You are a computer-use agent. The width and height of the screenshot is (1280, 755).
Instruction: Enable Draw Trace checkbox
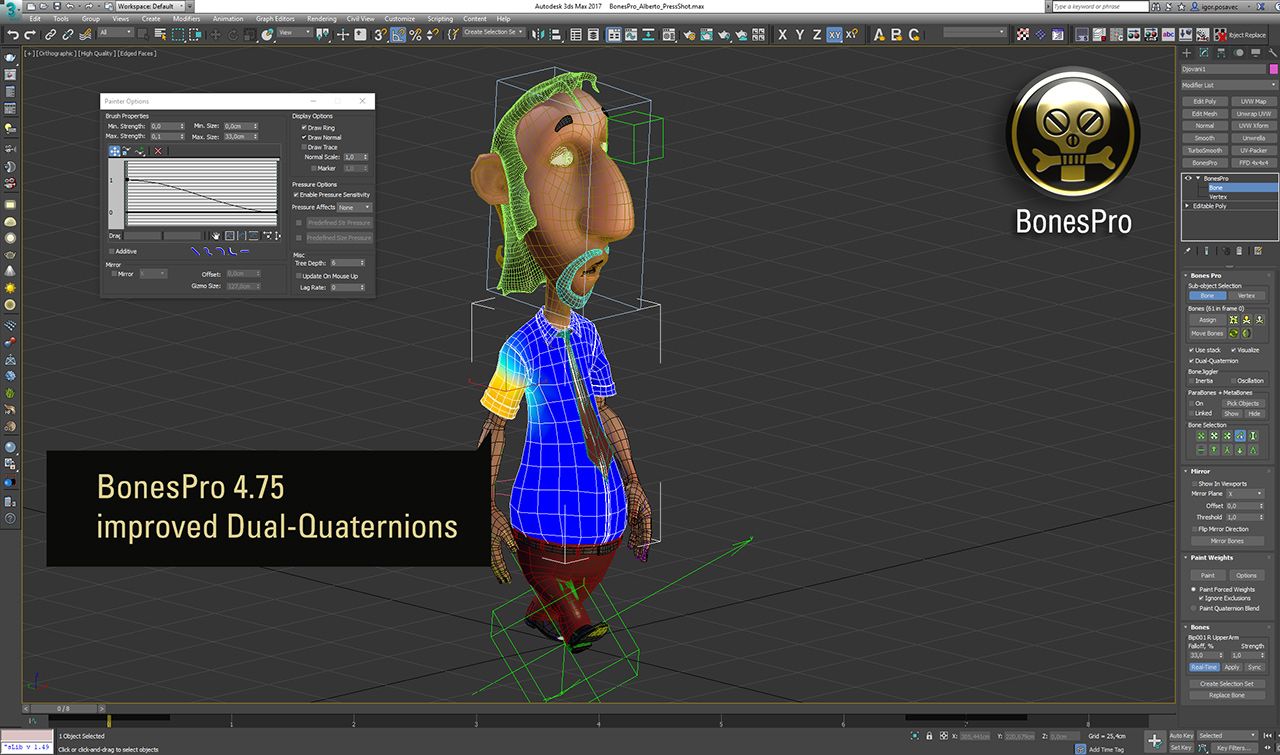click(x=304, y=147)
